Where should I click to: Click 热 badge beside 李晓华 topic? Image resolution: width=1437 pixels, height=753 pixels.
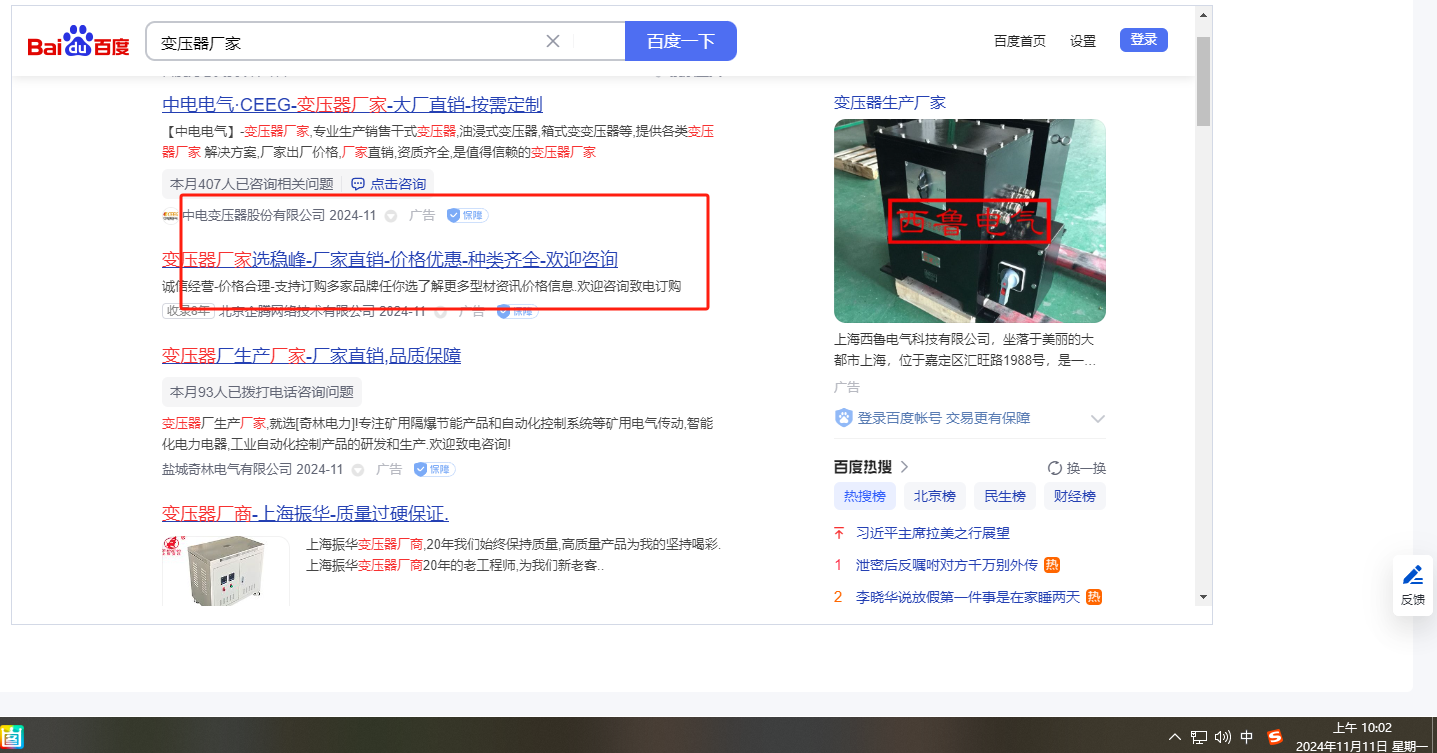pos(1094,597)
